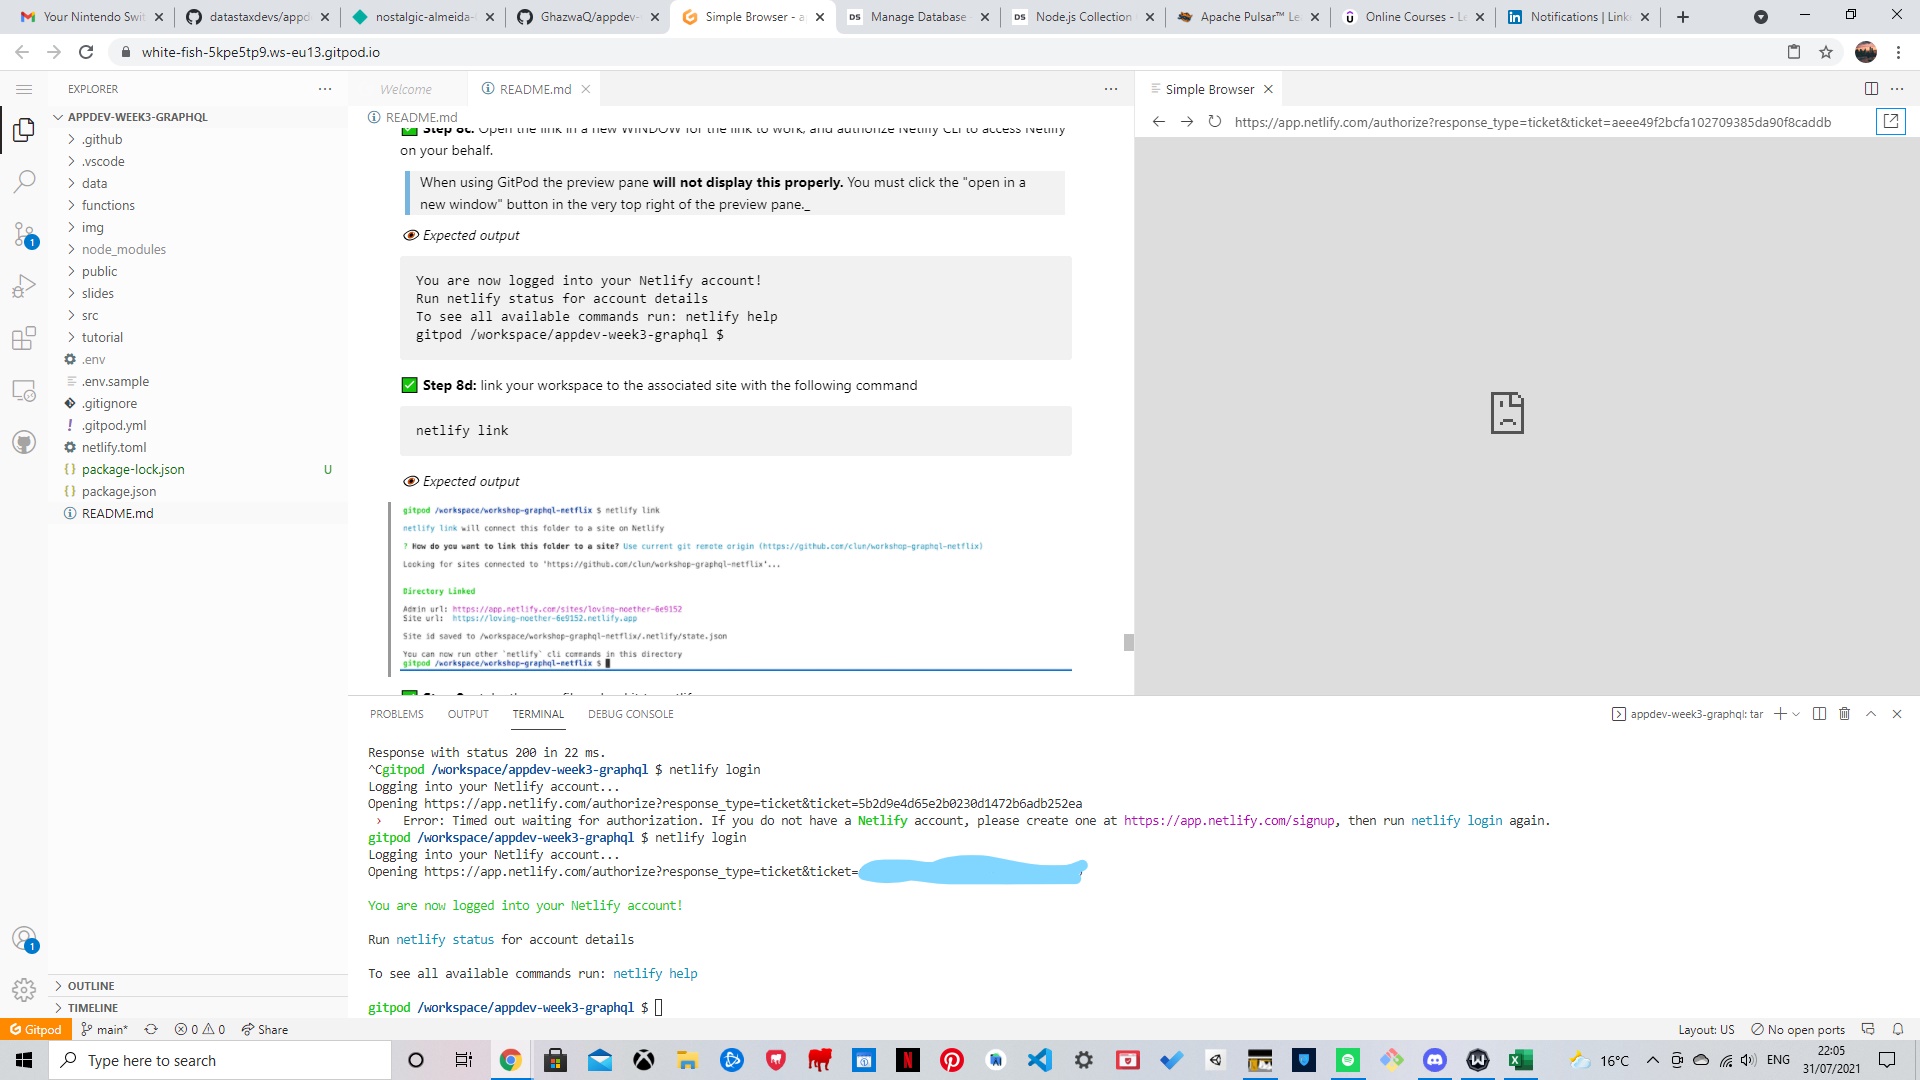This screenshot has height=1080, width=1920.
Task: Maximize the terminal panel with the chevron
Action: coord(1870,713)
